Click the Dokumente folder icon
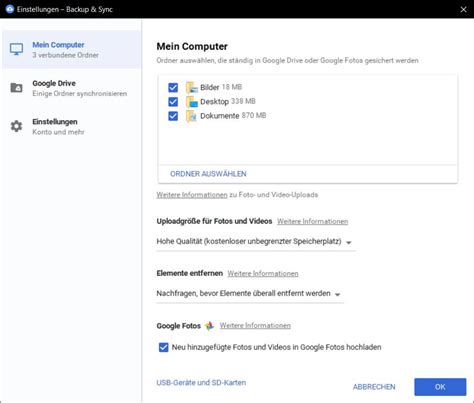The image size is (474, 403). (192, 116)
